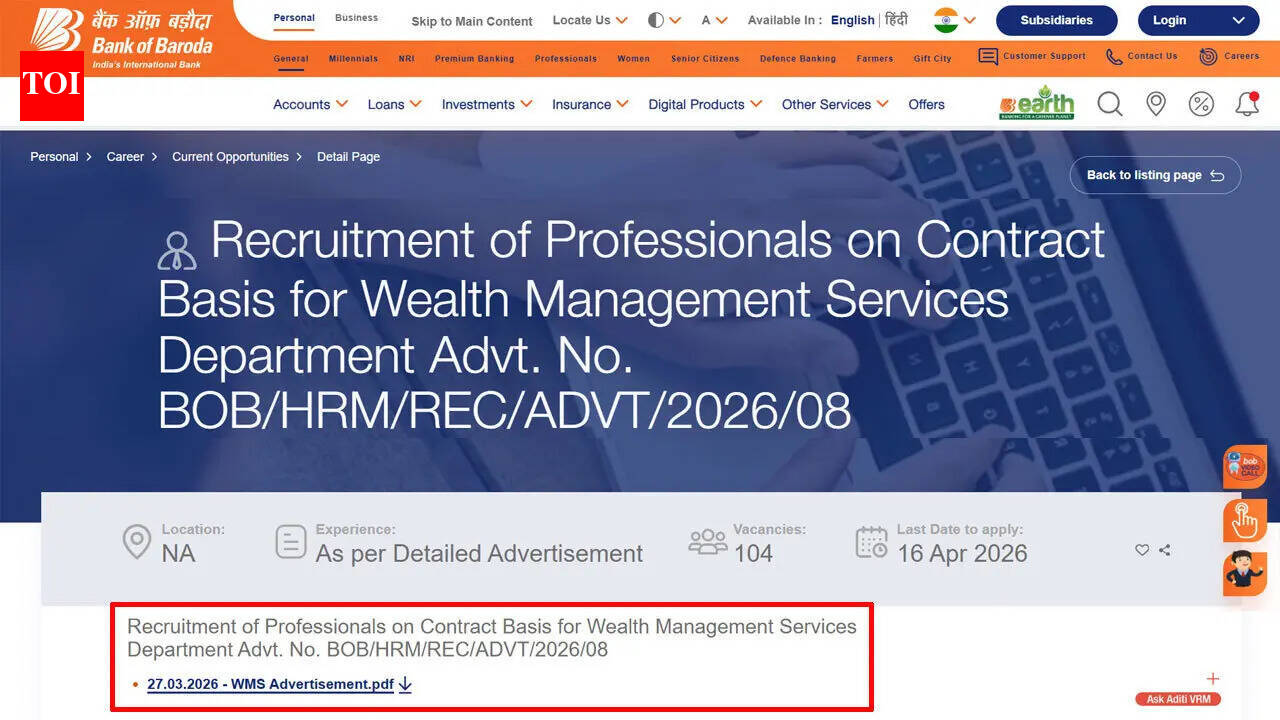Image resolution: width=1280 pixels, height=720 pixels.
Task: Select the Senior Citizens menu item
Action: [x=705, y=58]
